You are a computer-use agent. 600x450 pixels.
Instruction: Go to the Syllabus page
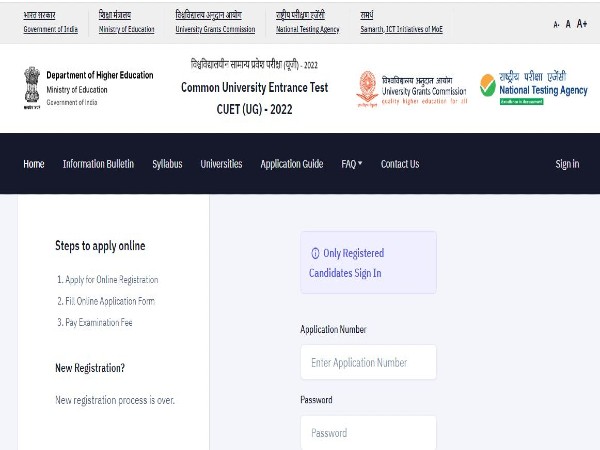[x=167, y=164]
